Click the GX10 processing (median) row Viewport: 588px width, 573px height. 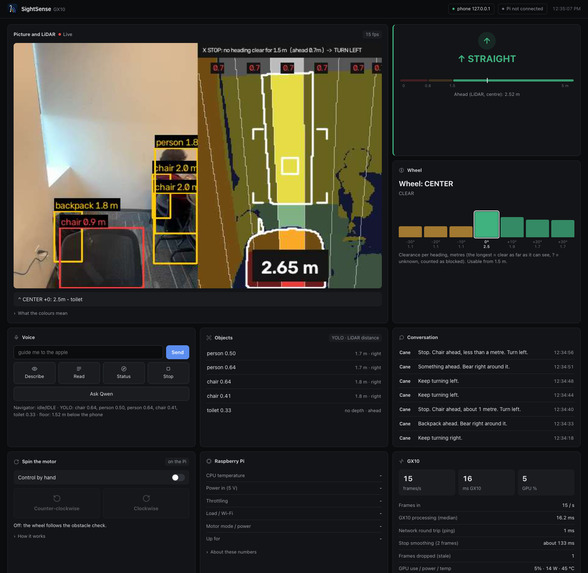(486, 518)
